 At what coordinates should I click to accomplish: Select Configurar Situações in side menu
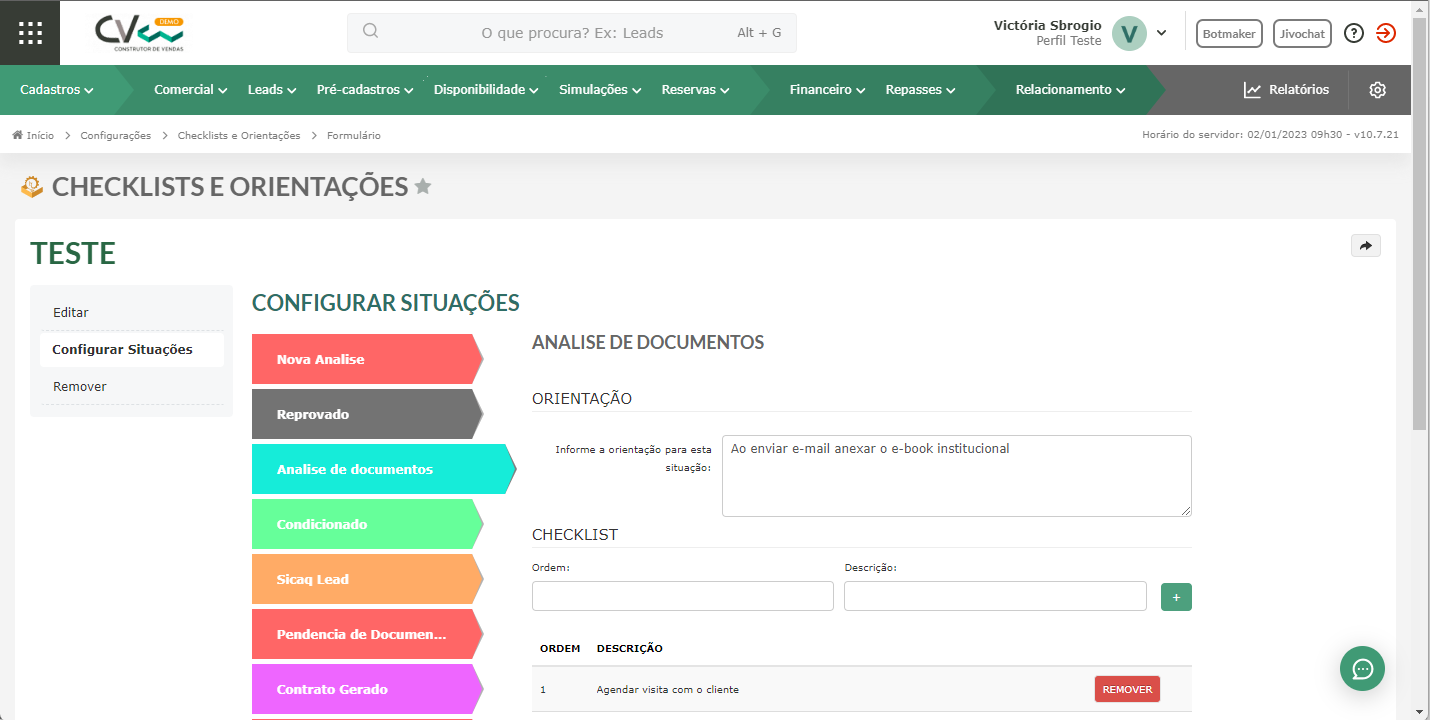click(132, 349)
